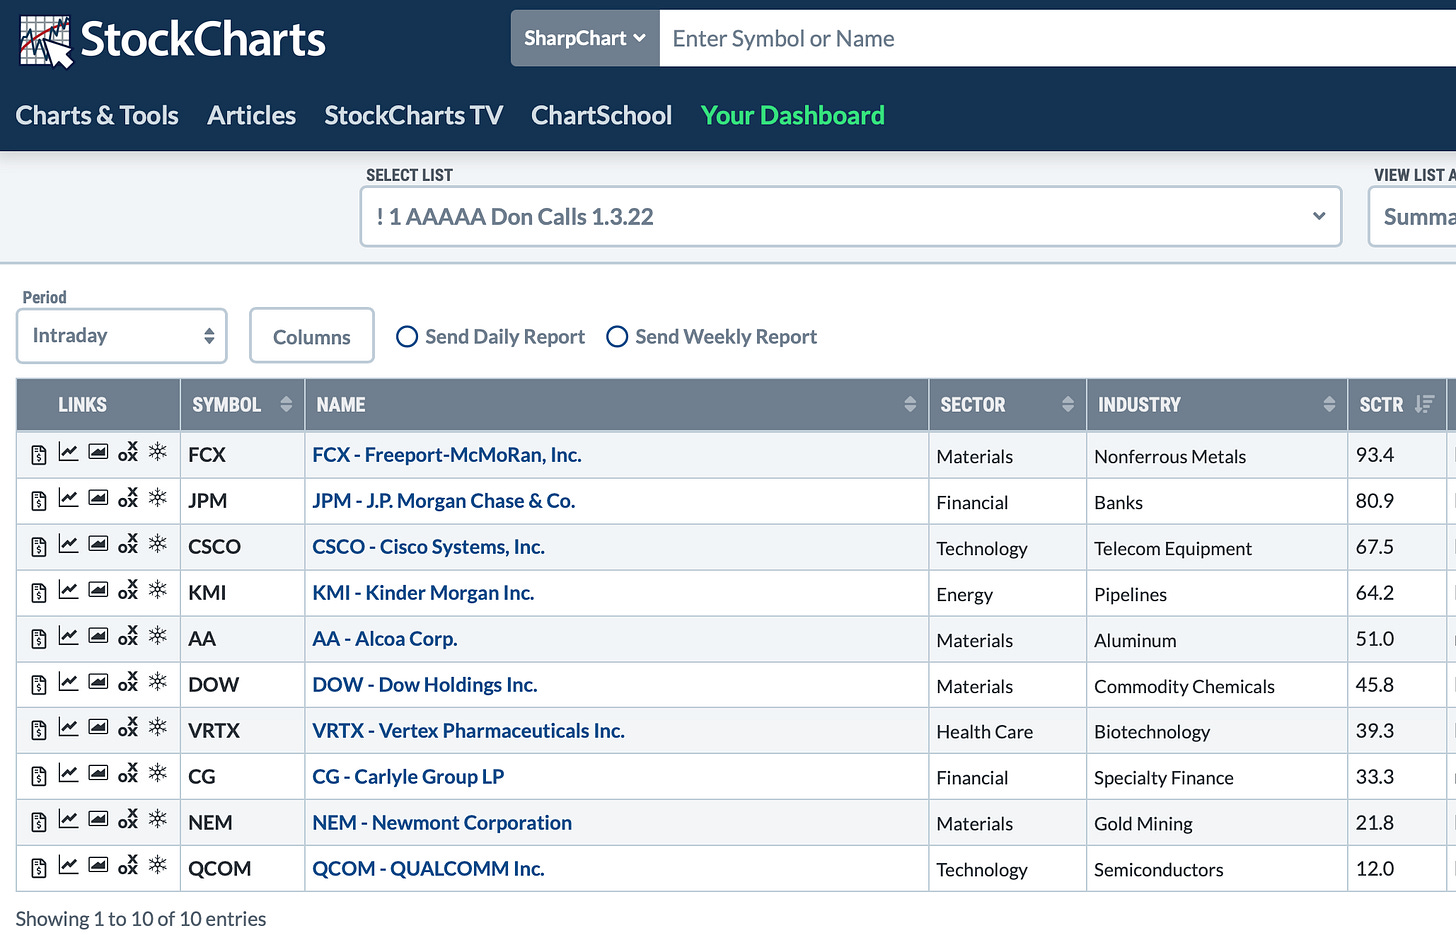Open Symbol Summary icon for AA row
The width and height of the screenshot is (1456, 935).
[39, 639]
